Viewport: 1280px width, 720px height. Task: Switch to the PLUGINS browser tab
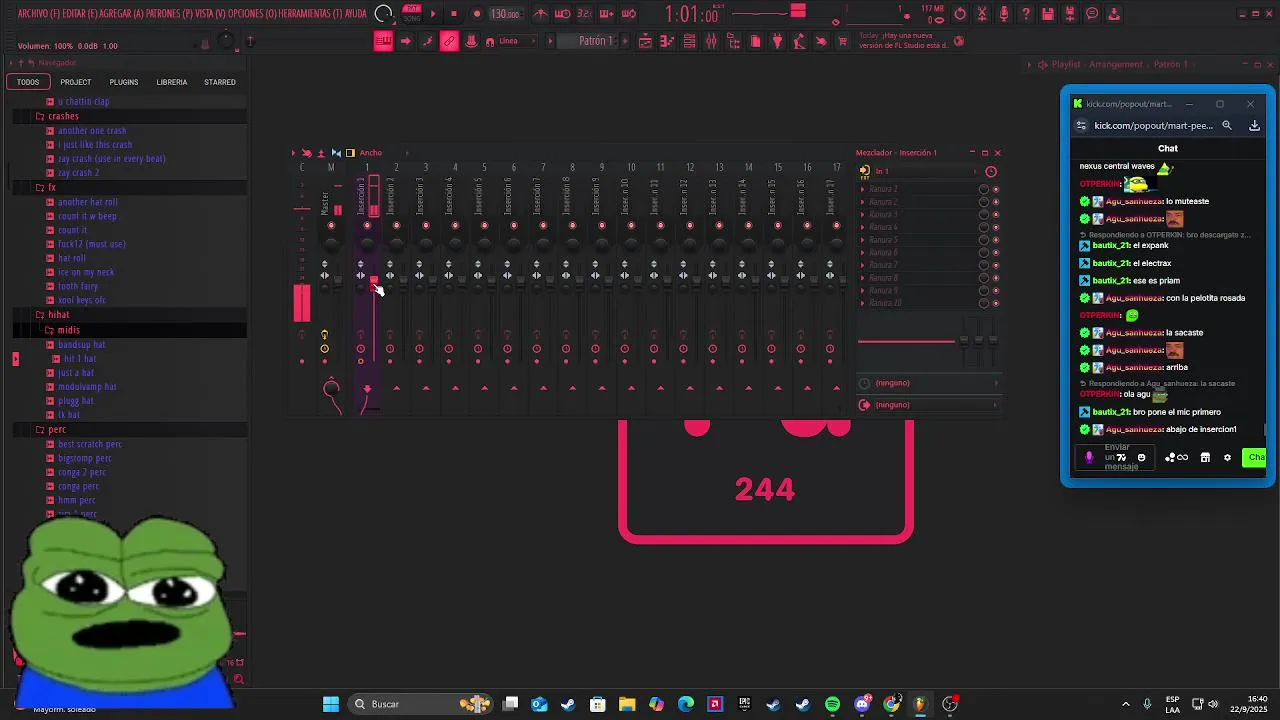tap(124, 82)
